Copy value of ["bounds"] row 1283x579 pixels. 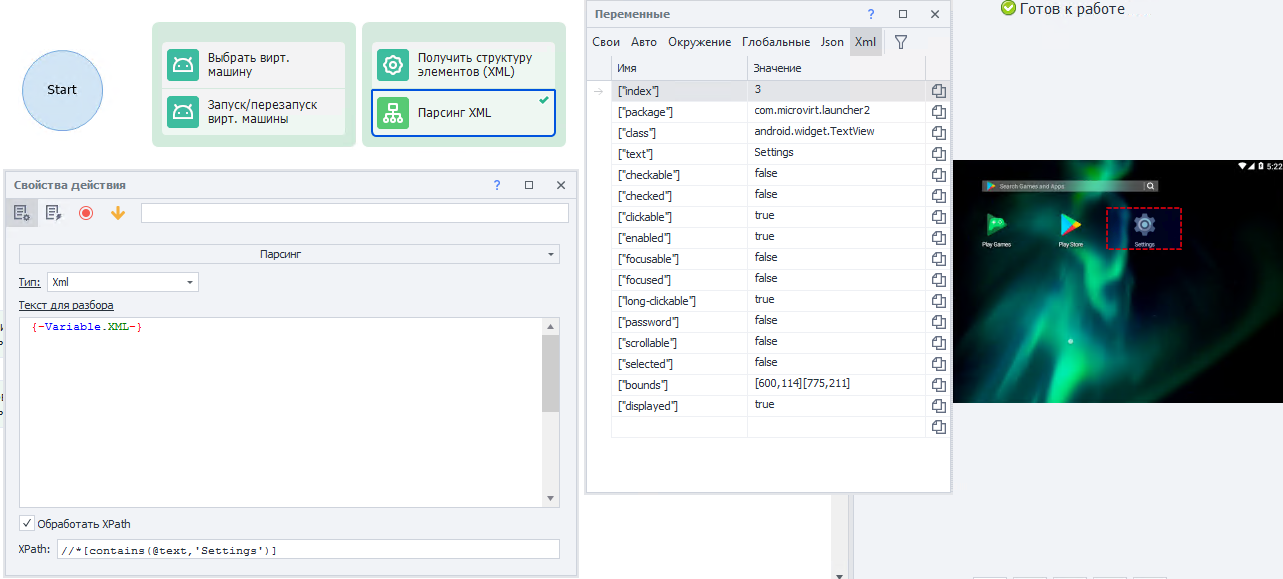tap(939, 385)
